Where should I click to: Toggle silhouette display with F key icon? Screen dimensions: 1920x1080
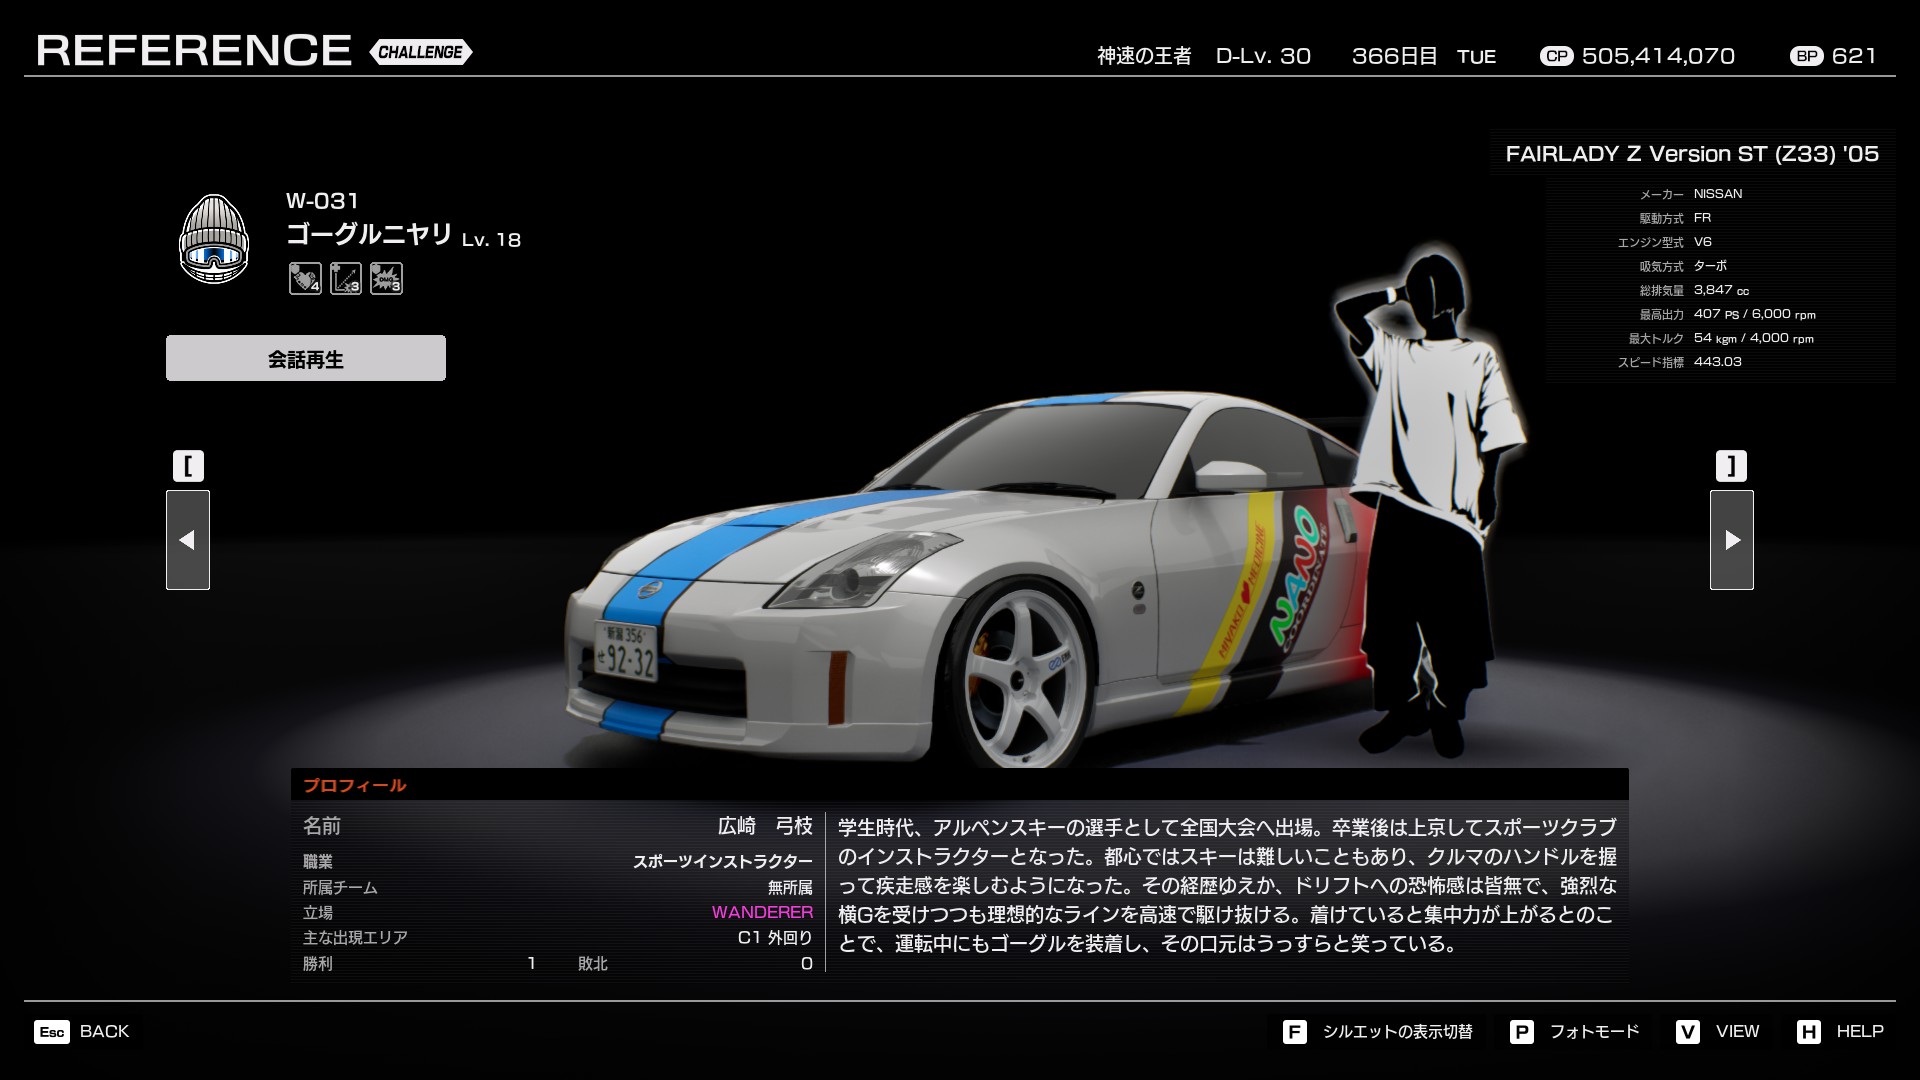(1294, 1032)
